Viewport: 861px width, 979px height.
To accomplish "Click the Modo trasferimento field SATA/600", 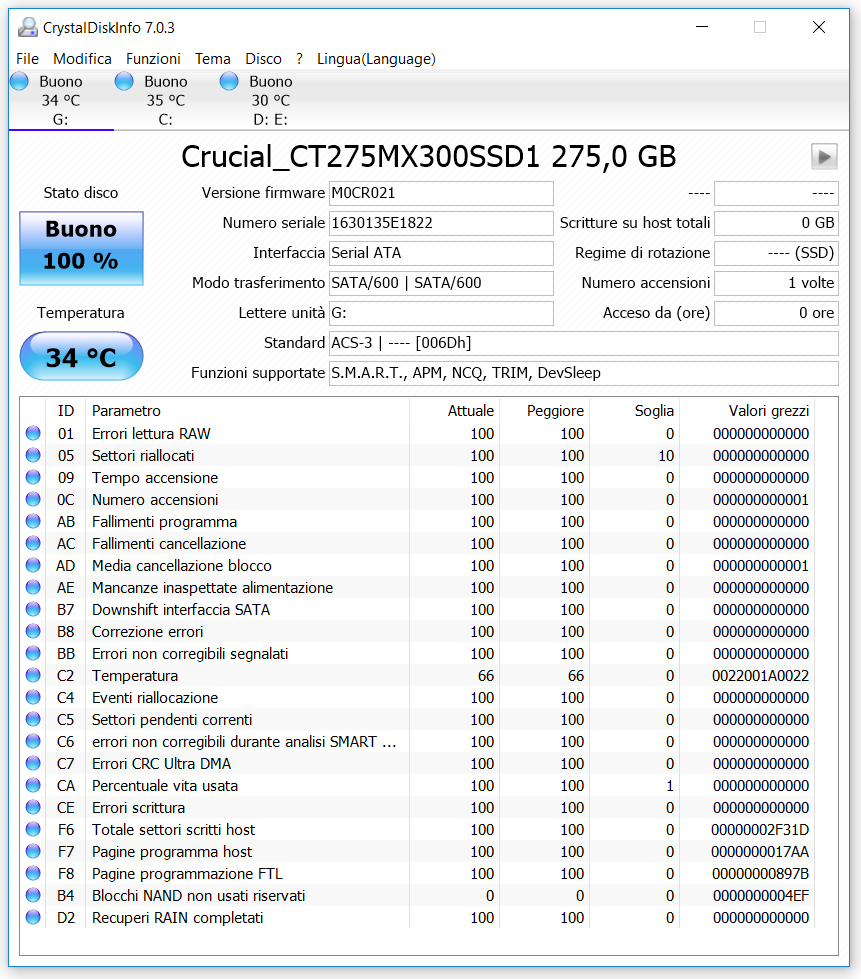I will pos(441,283).
